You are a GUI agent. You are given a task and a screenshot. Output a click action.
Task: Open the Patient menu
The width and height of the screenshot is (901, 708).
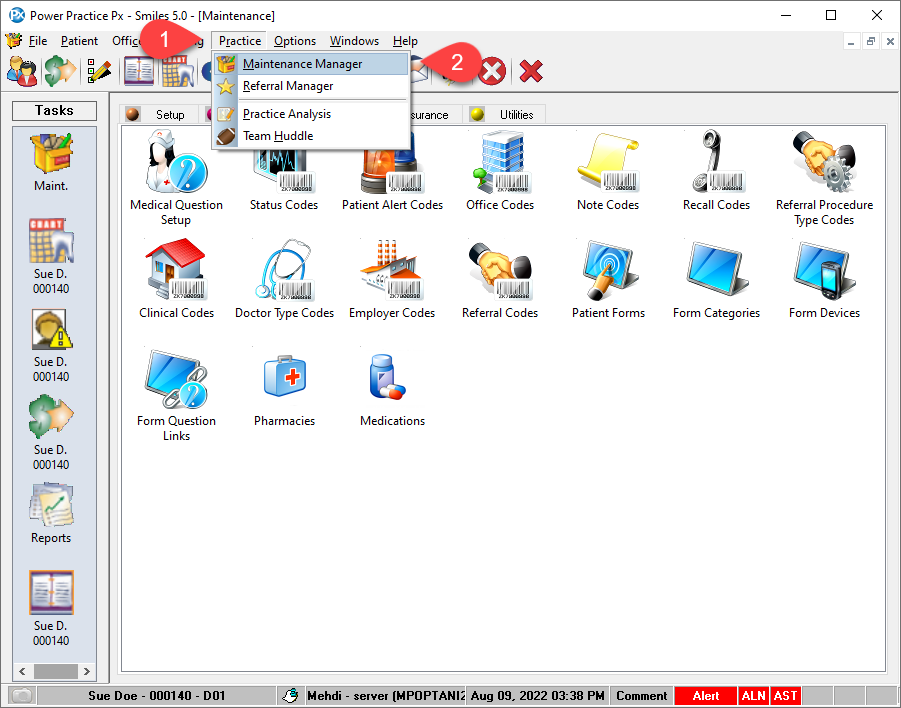[79, 41]
